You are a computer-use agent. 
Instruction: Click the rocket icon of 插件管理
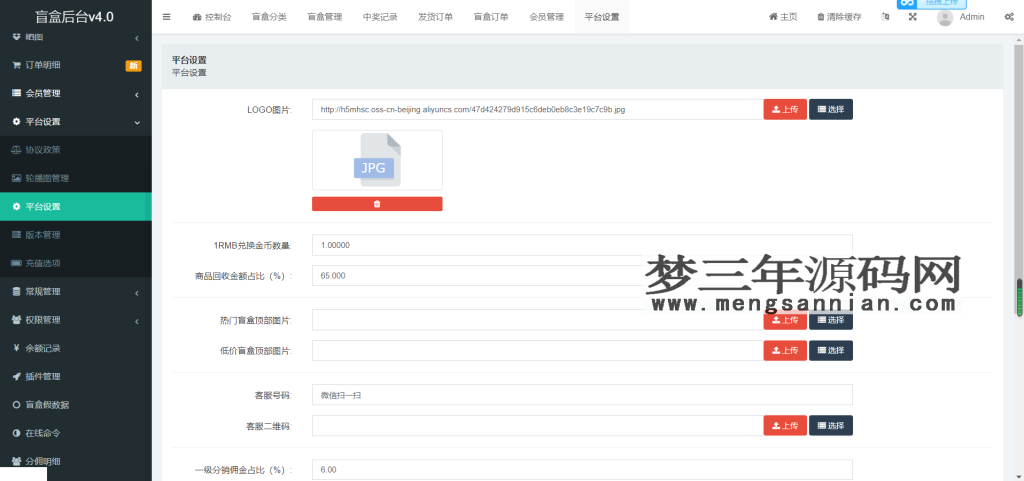point(16,377)
